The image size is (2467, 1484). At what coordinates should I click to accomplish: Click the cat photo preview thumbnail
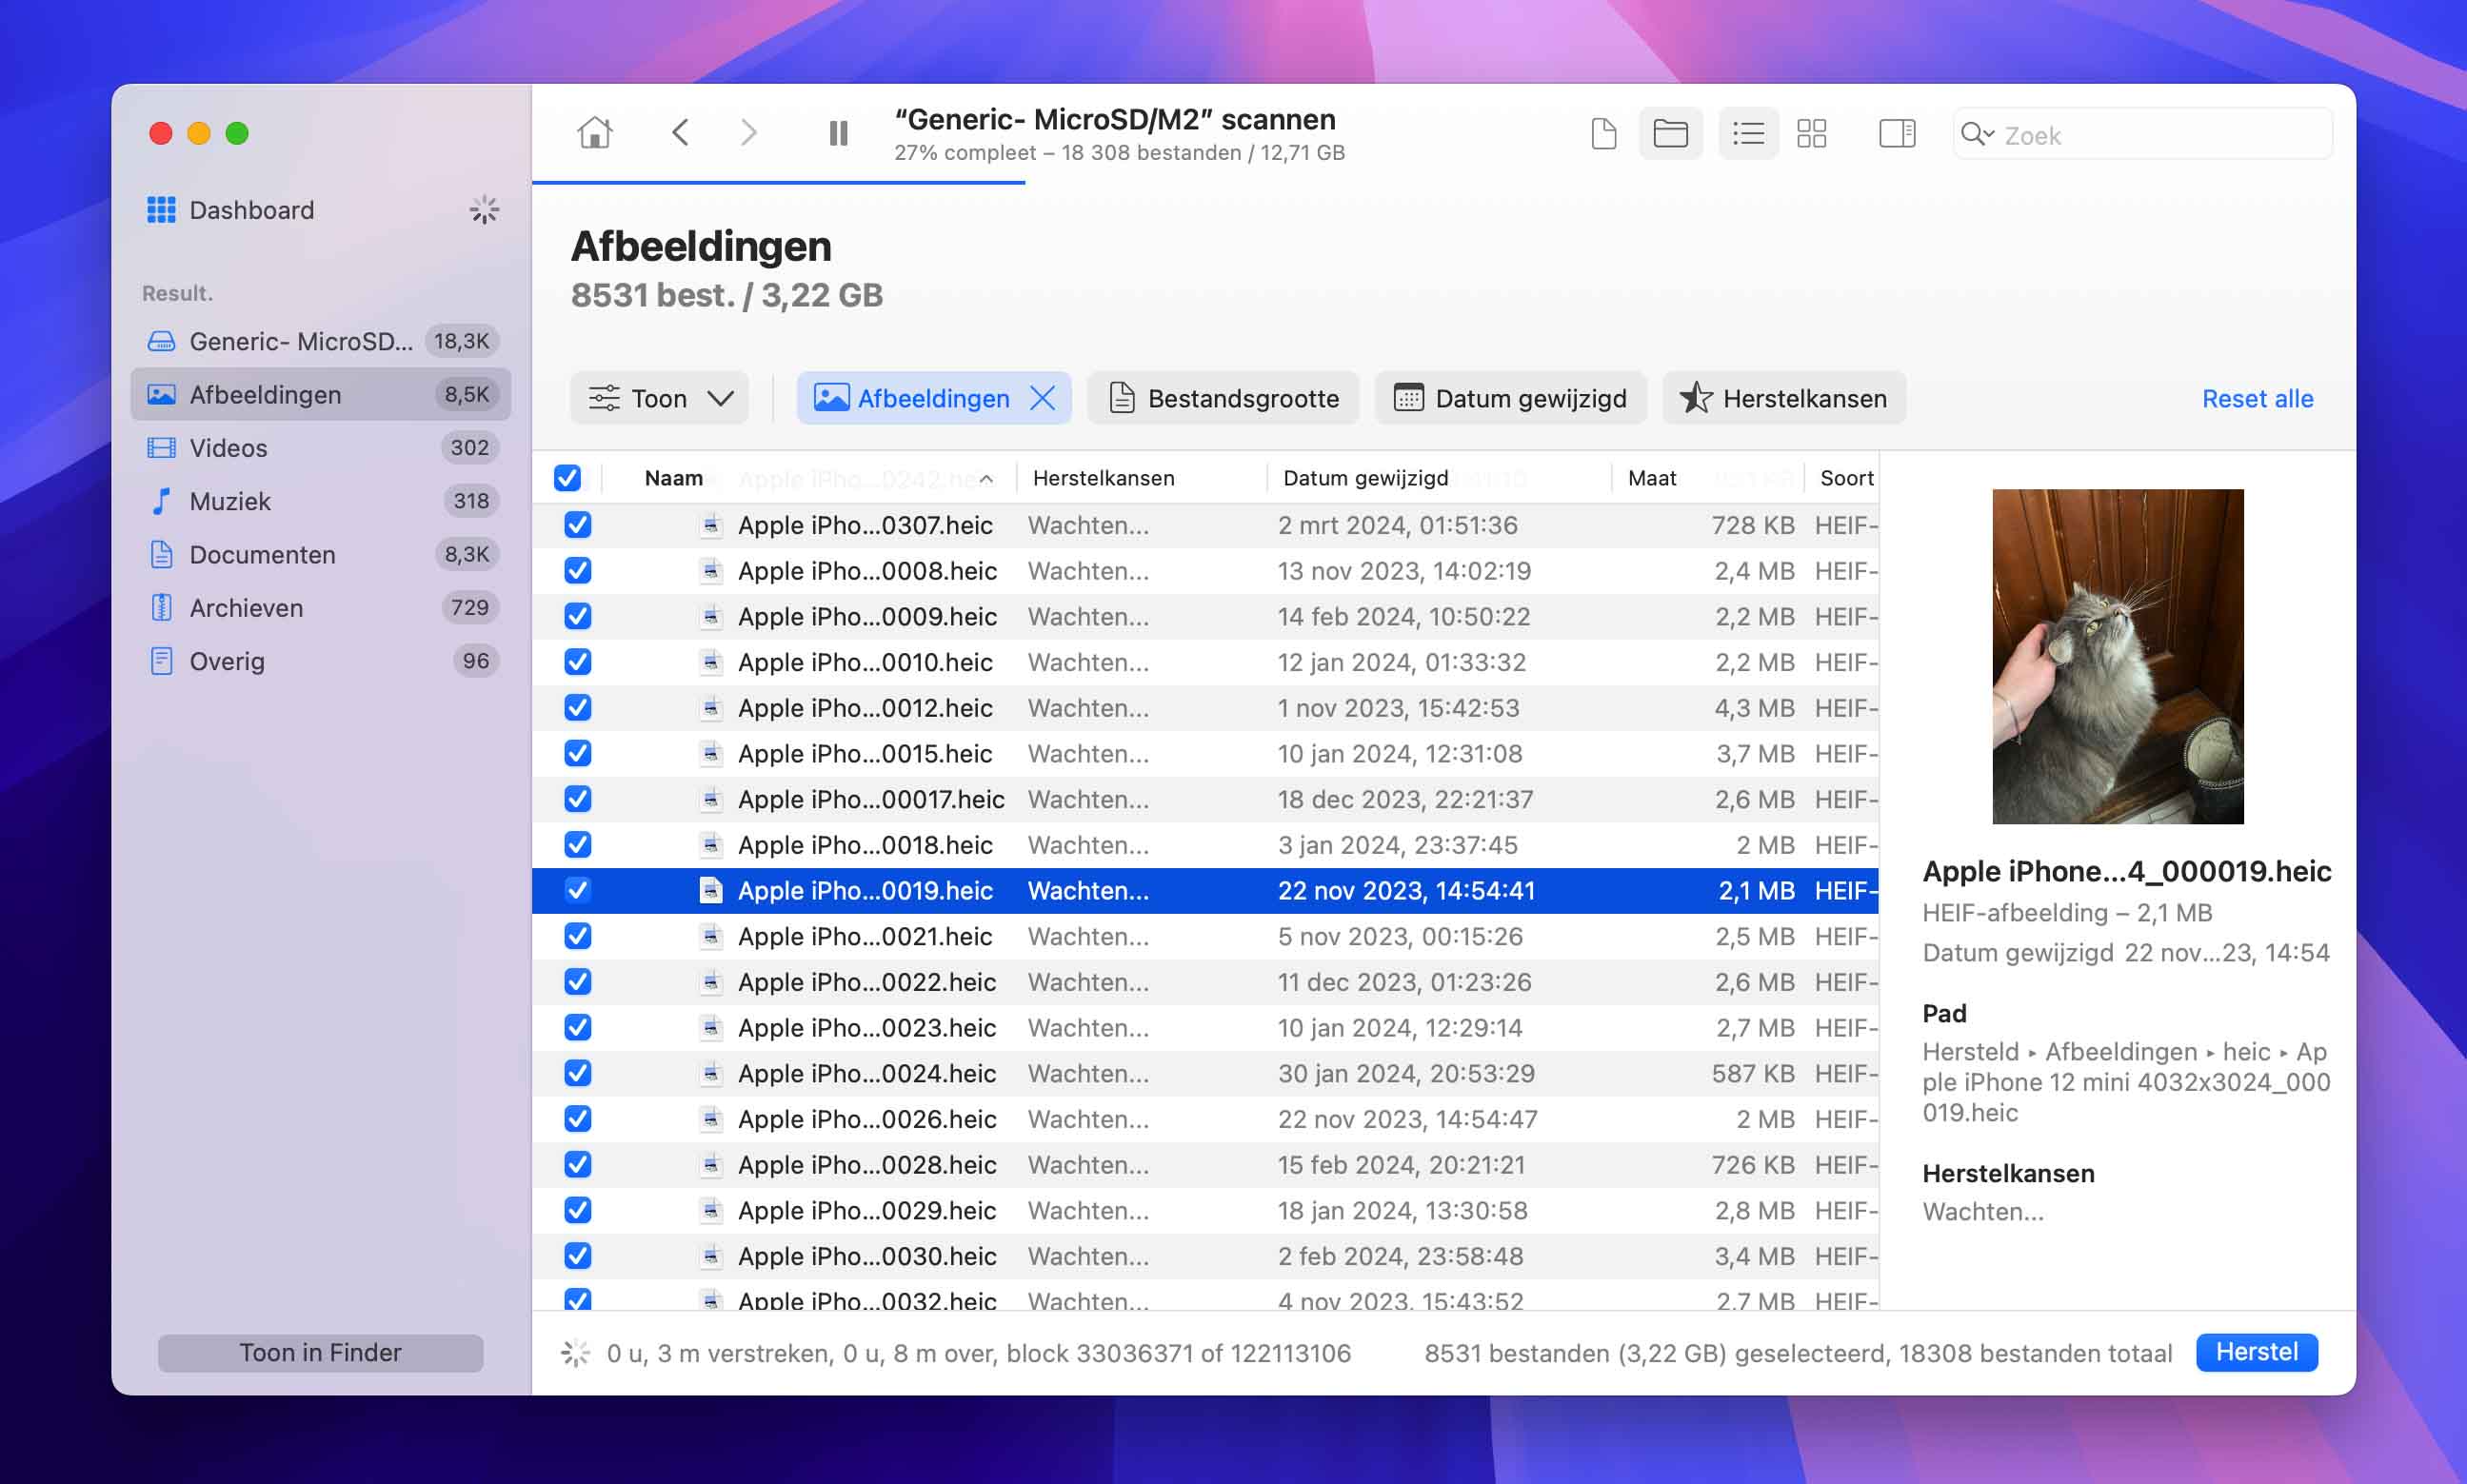[2117, 656]
